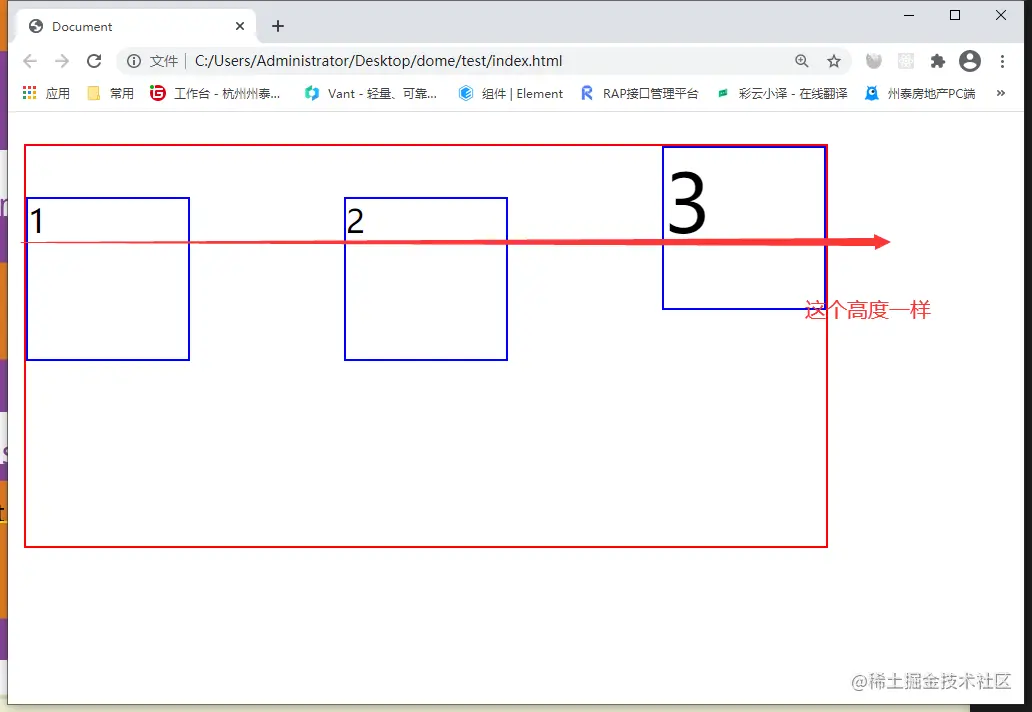Maximize the Chrome window
This screenshot has height=712, width=1032.
955,15
